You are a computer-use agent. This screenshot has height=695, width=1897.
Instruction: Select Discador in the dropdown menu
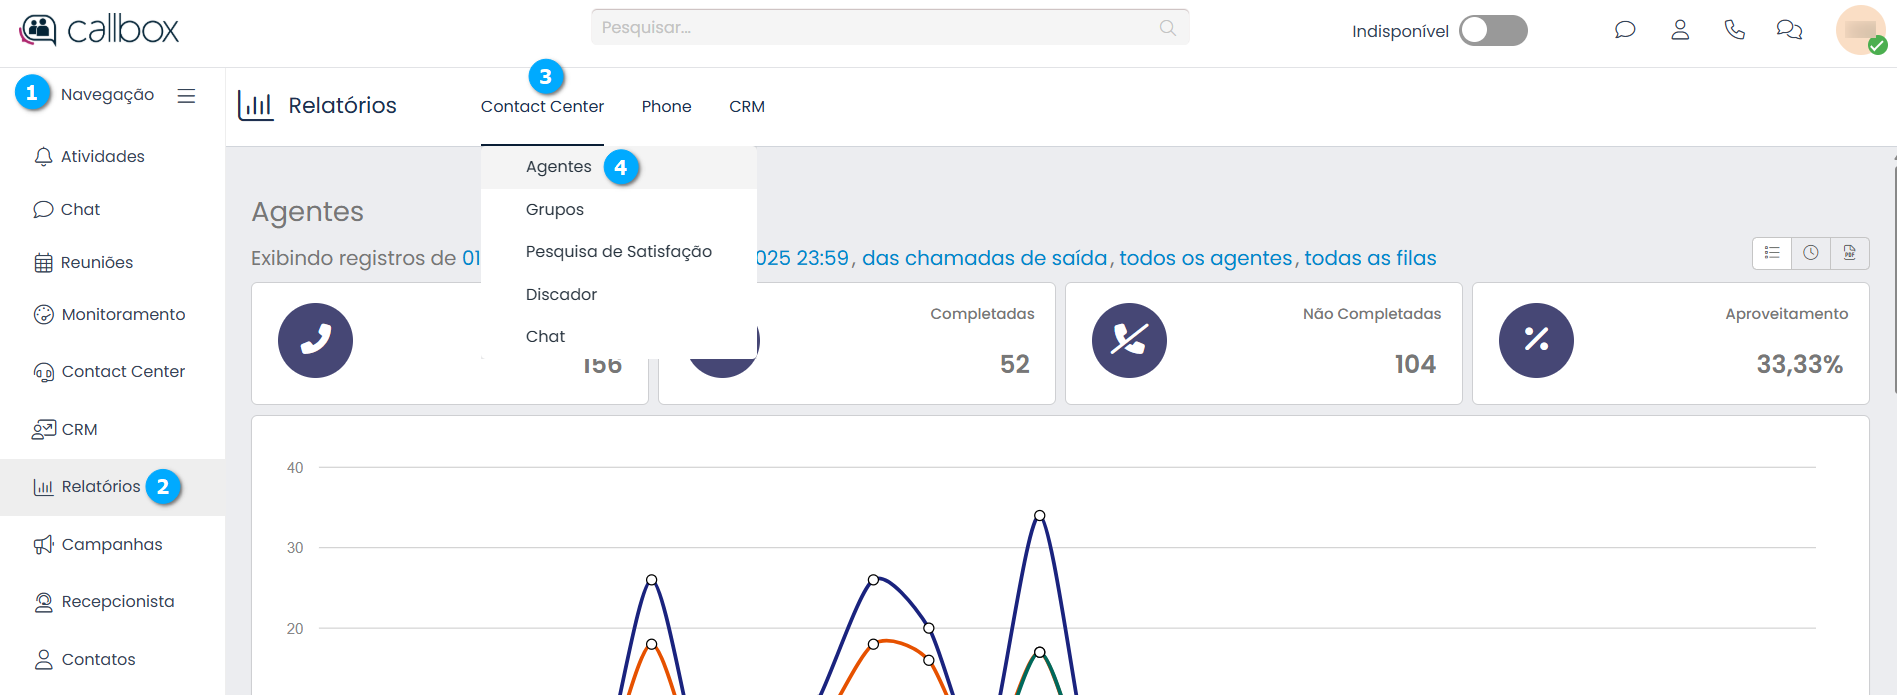point(561,295)
